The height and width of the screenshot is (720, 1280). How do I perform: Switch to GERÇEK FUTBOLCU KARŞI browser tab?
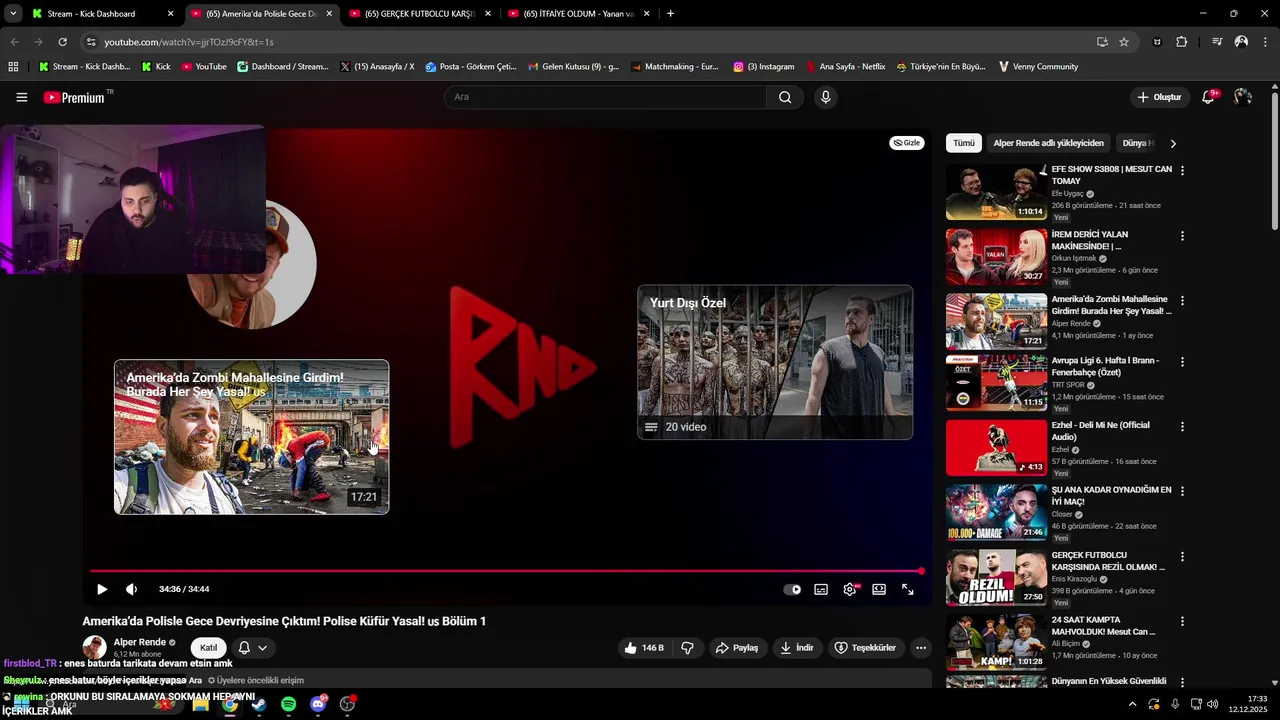pos(420,14)
